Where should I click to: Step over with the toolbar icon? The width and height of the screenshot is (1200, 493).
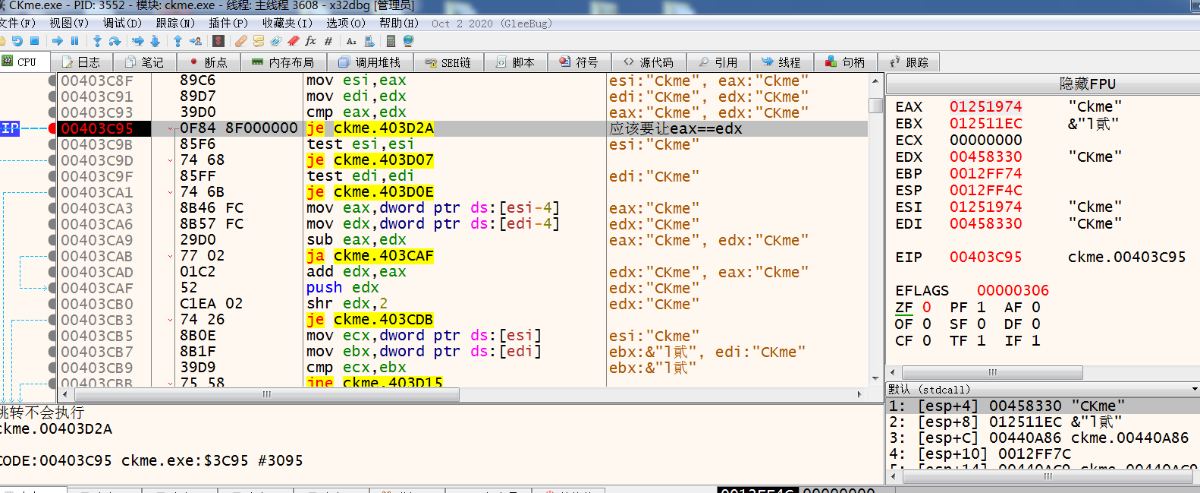point(115,41)
